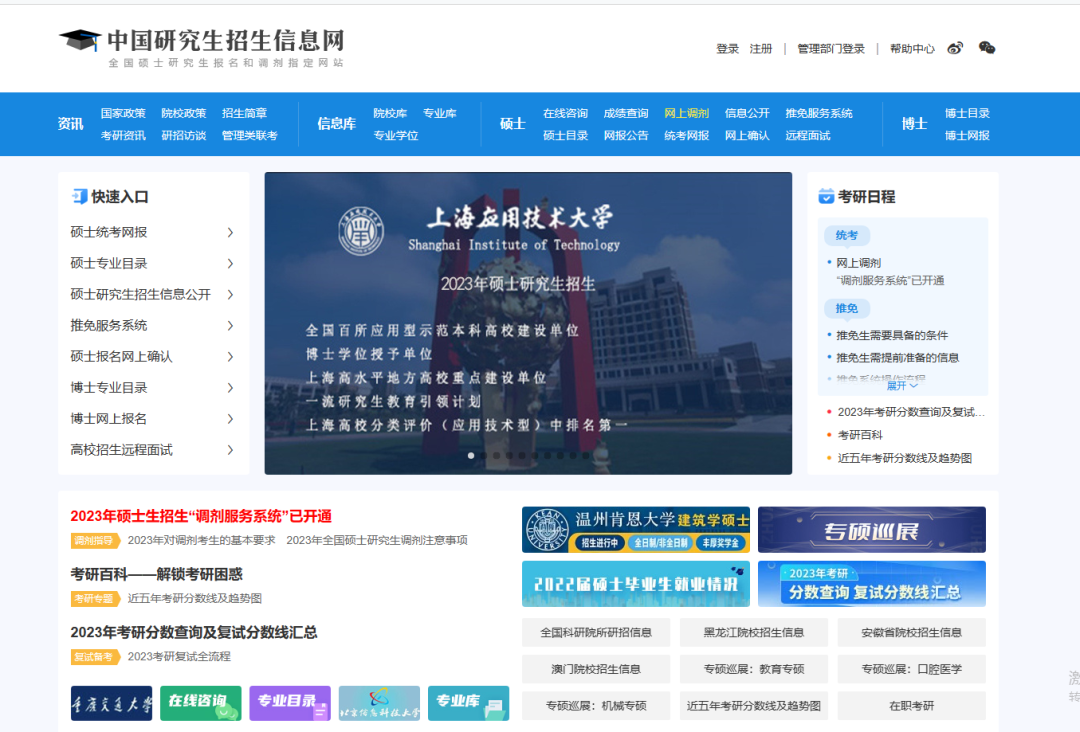Image resolution: width=1080 pixels, height=732 pixels.
Task: Expand 硕士研究生招生信息公开 chevron arrow
Action: click(x=230, y=295)
